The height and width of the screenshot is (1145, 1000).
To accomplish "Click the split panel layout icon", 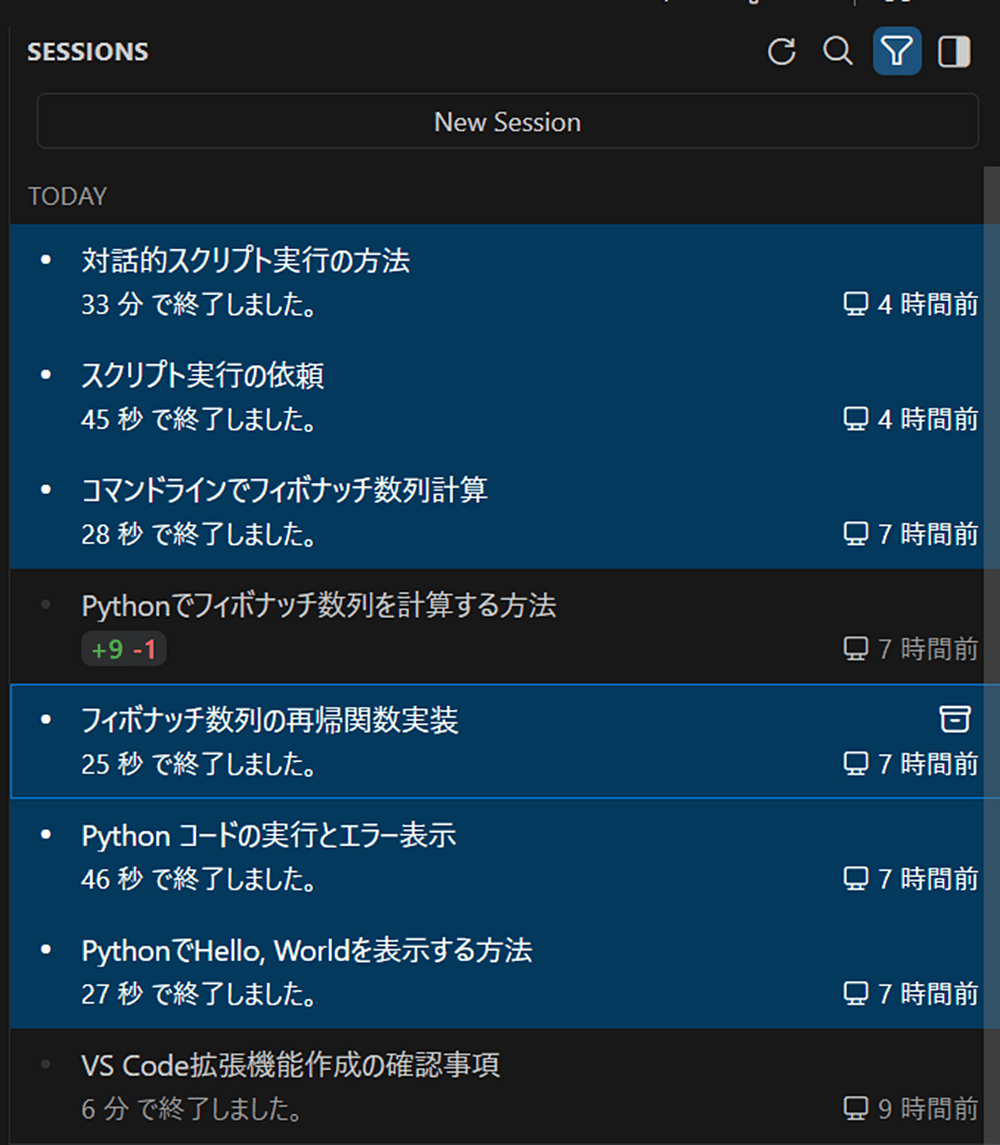I will pos(953,52).
